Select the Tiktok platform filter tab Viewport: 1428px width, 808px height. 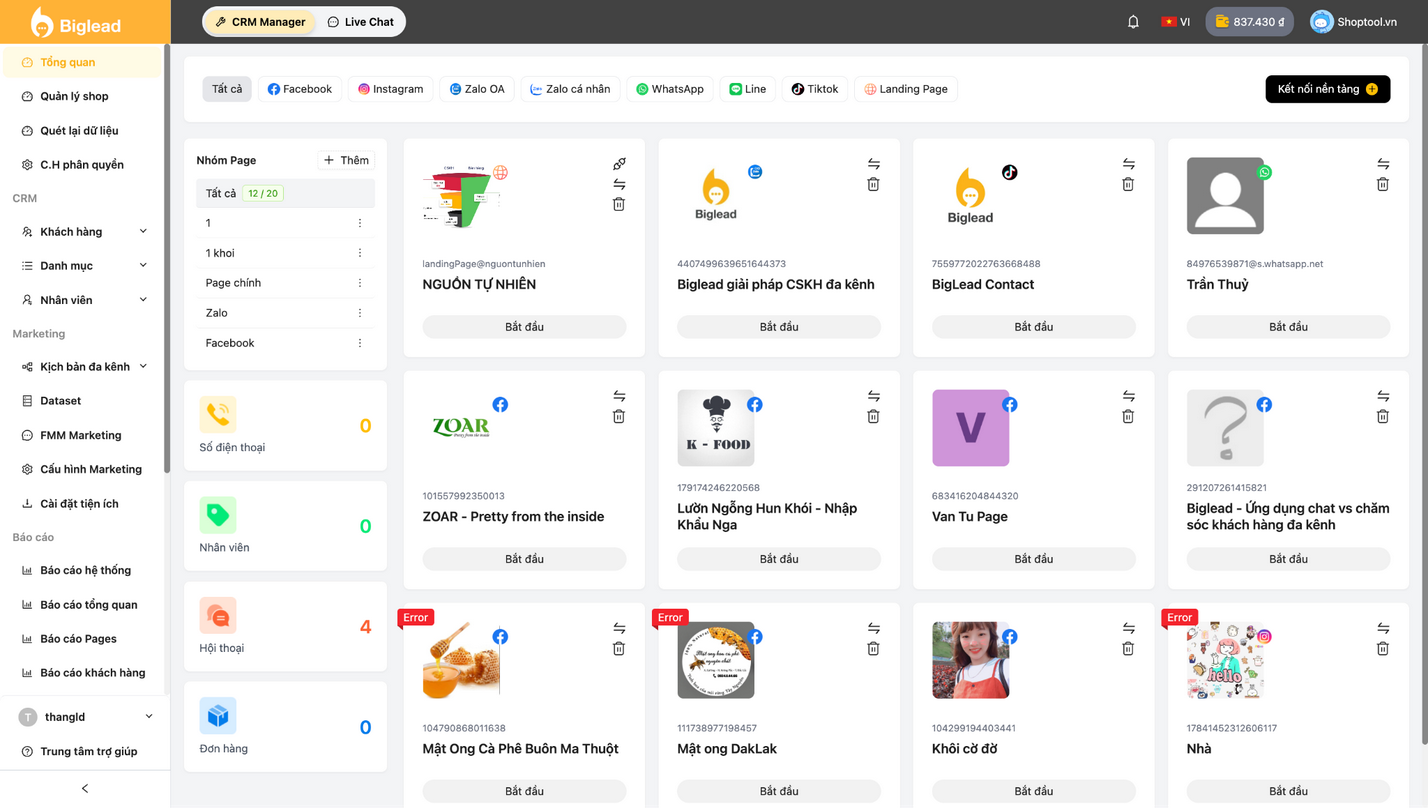815,89
